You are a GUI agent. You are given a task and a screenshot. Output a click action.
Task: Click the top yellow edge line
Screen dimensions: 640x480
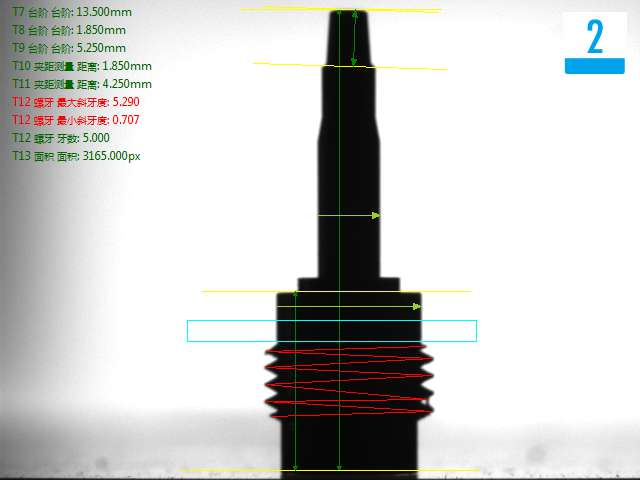340,10
